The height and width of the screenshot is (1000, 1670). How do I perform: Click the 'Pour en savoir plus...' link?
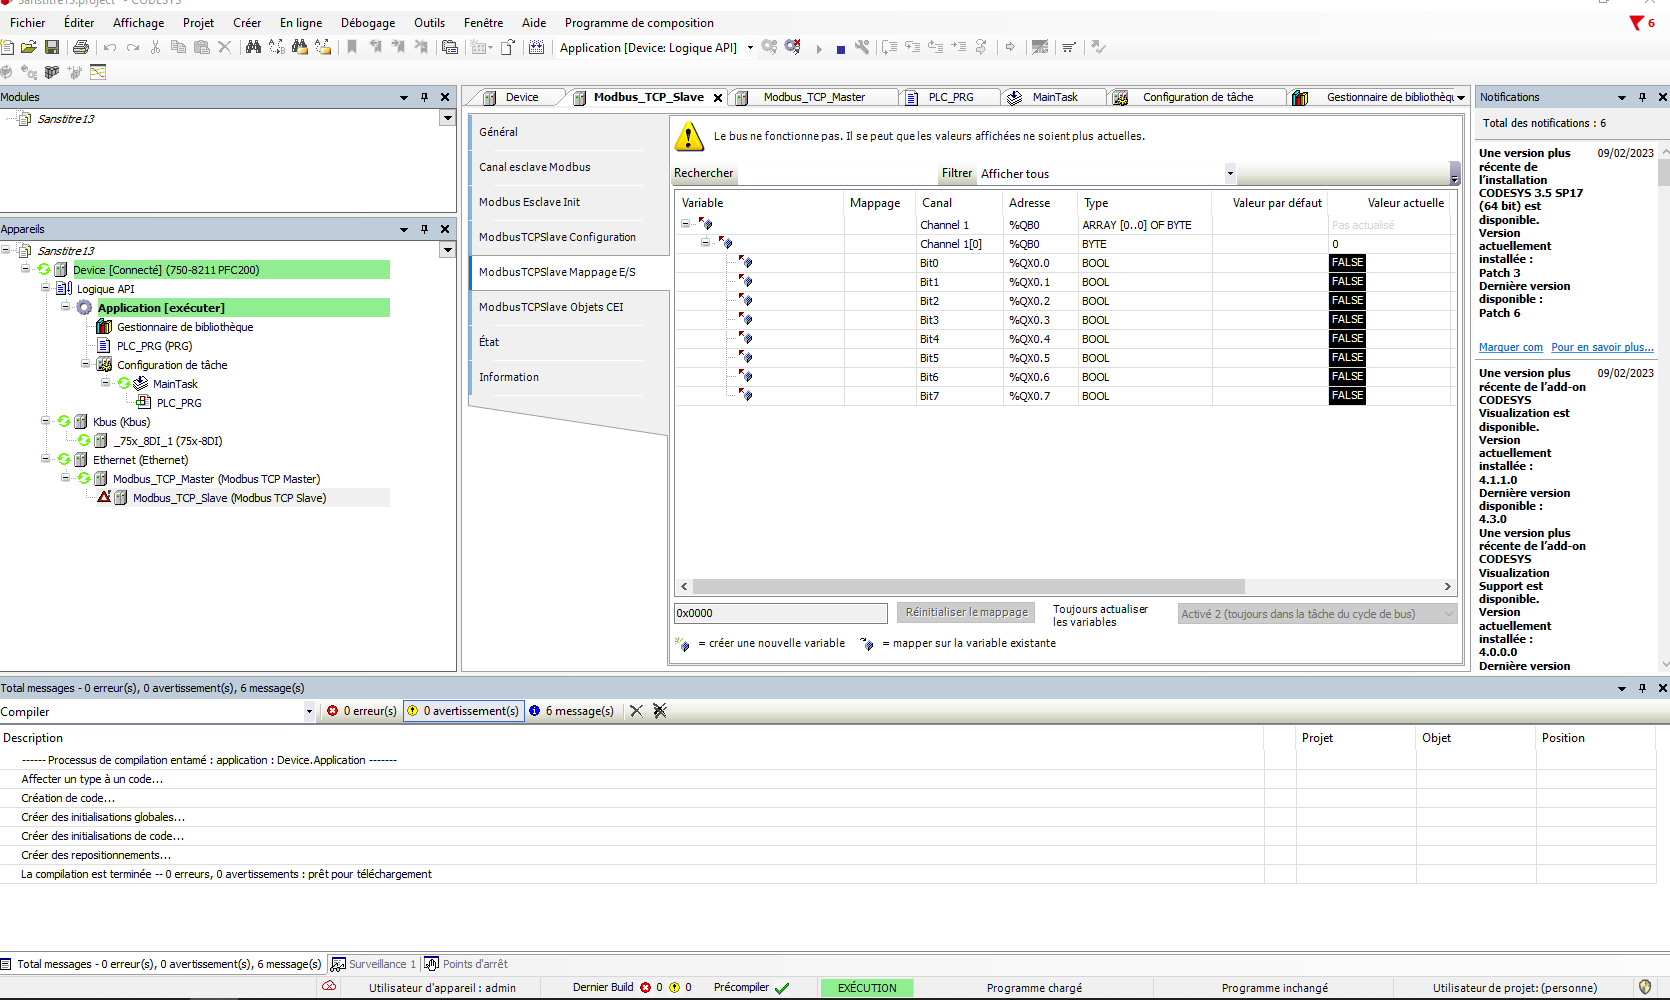click(1602, 347)
